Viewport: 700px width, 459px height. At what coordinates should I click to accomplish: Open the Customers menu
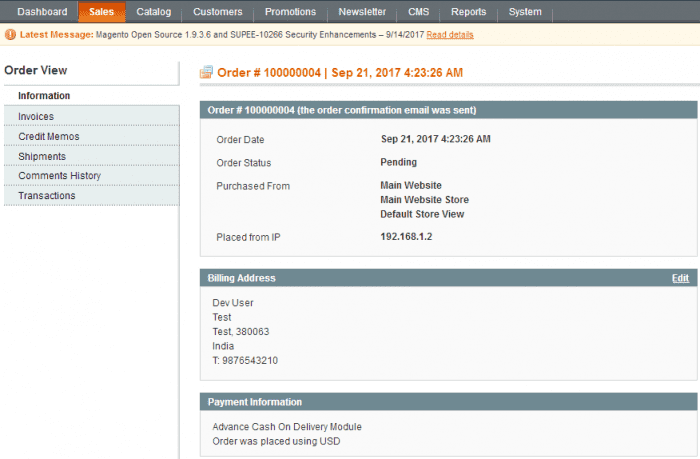point(218,12)
